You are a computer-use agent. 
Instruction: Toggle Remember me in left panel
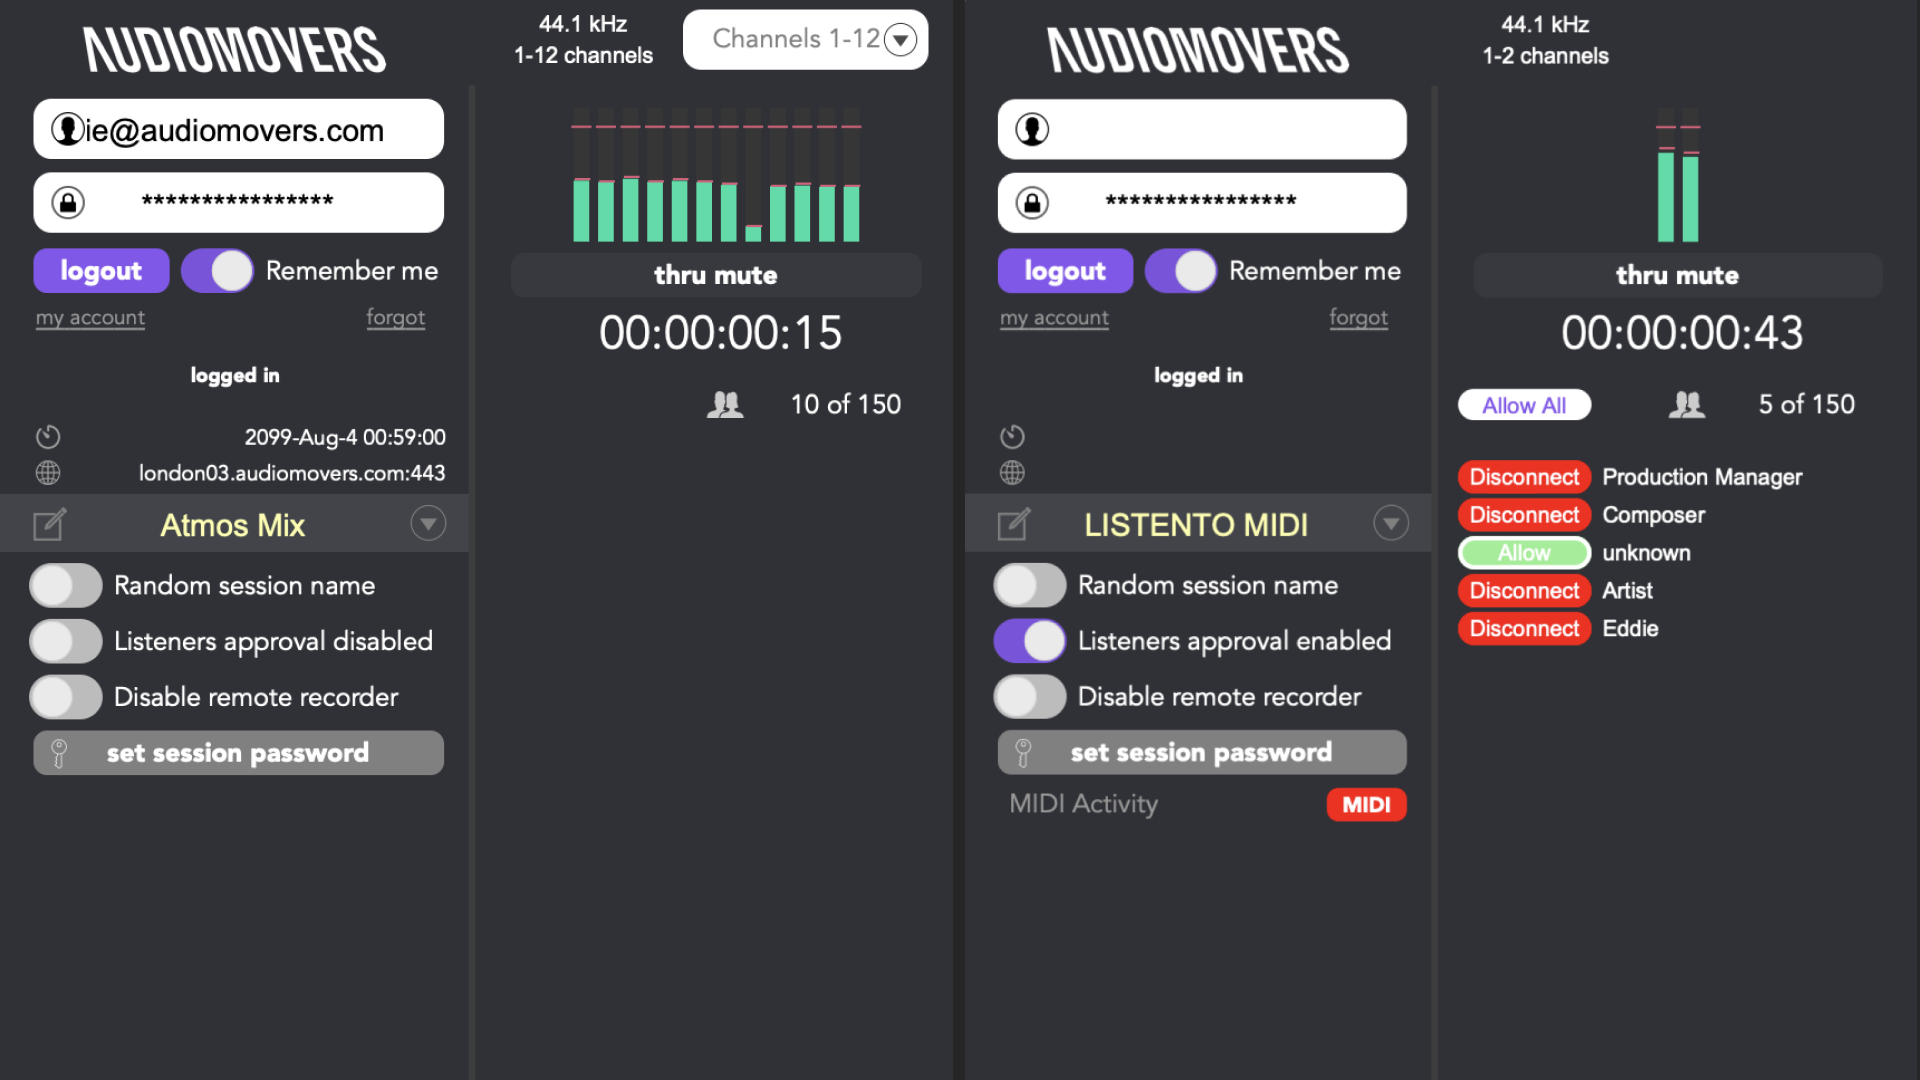click(x=217, y=271)
